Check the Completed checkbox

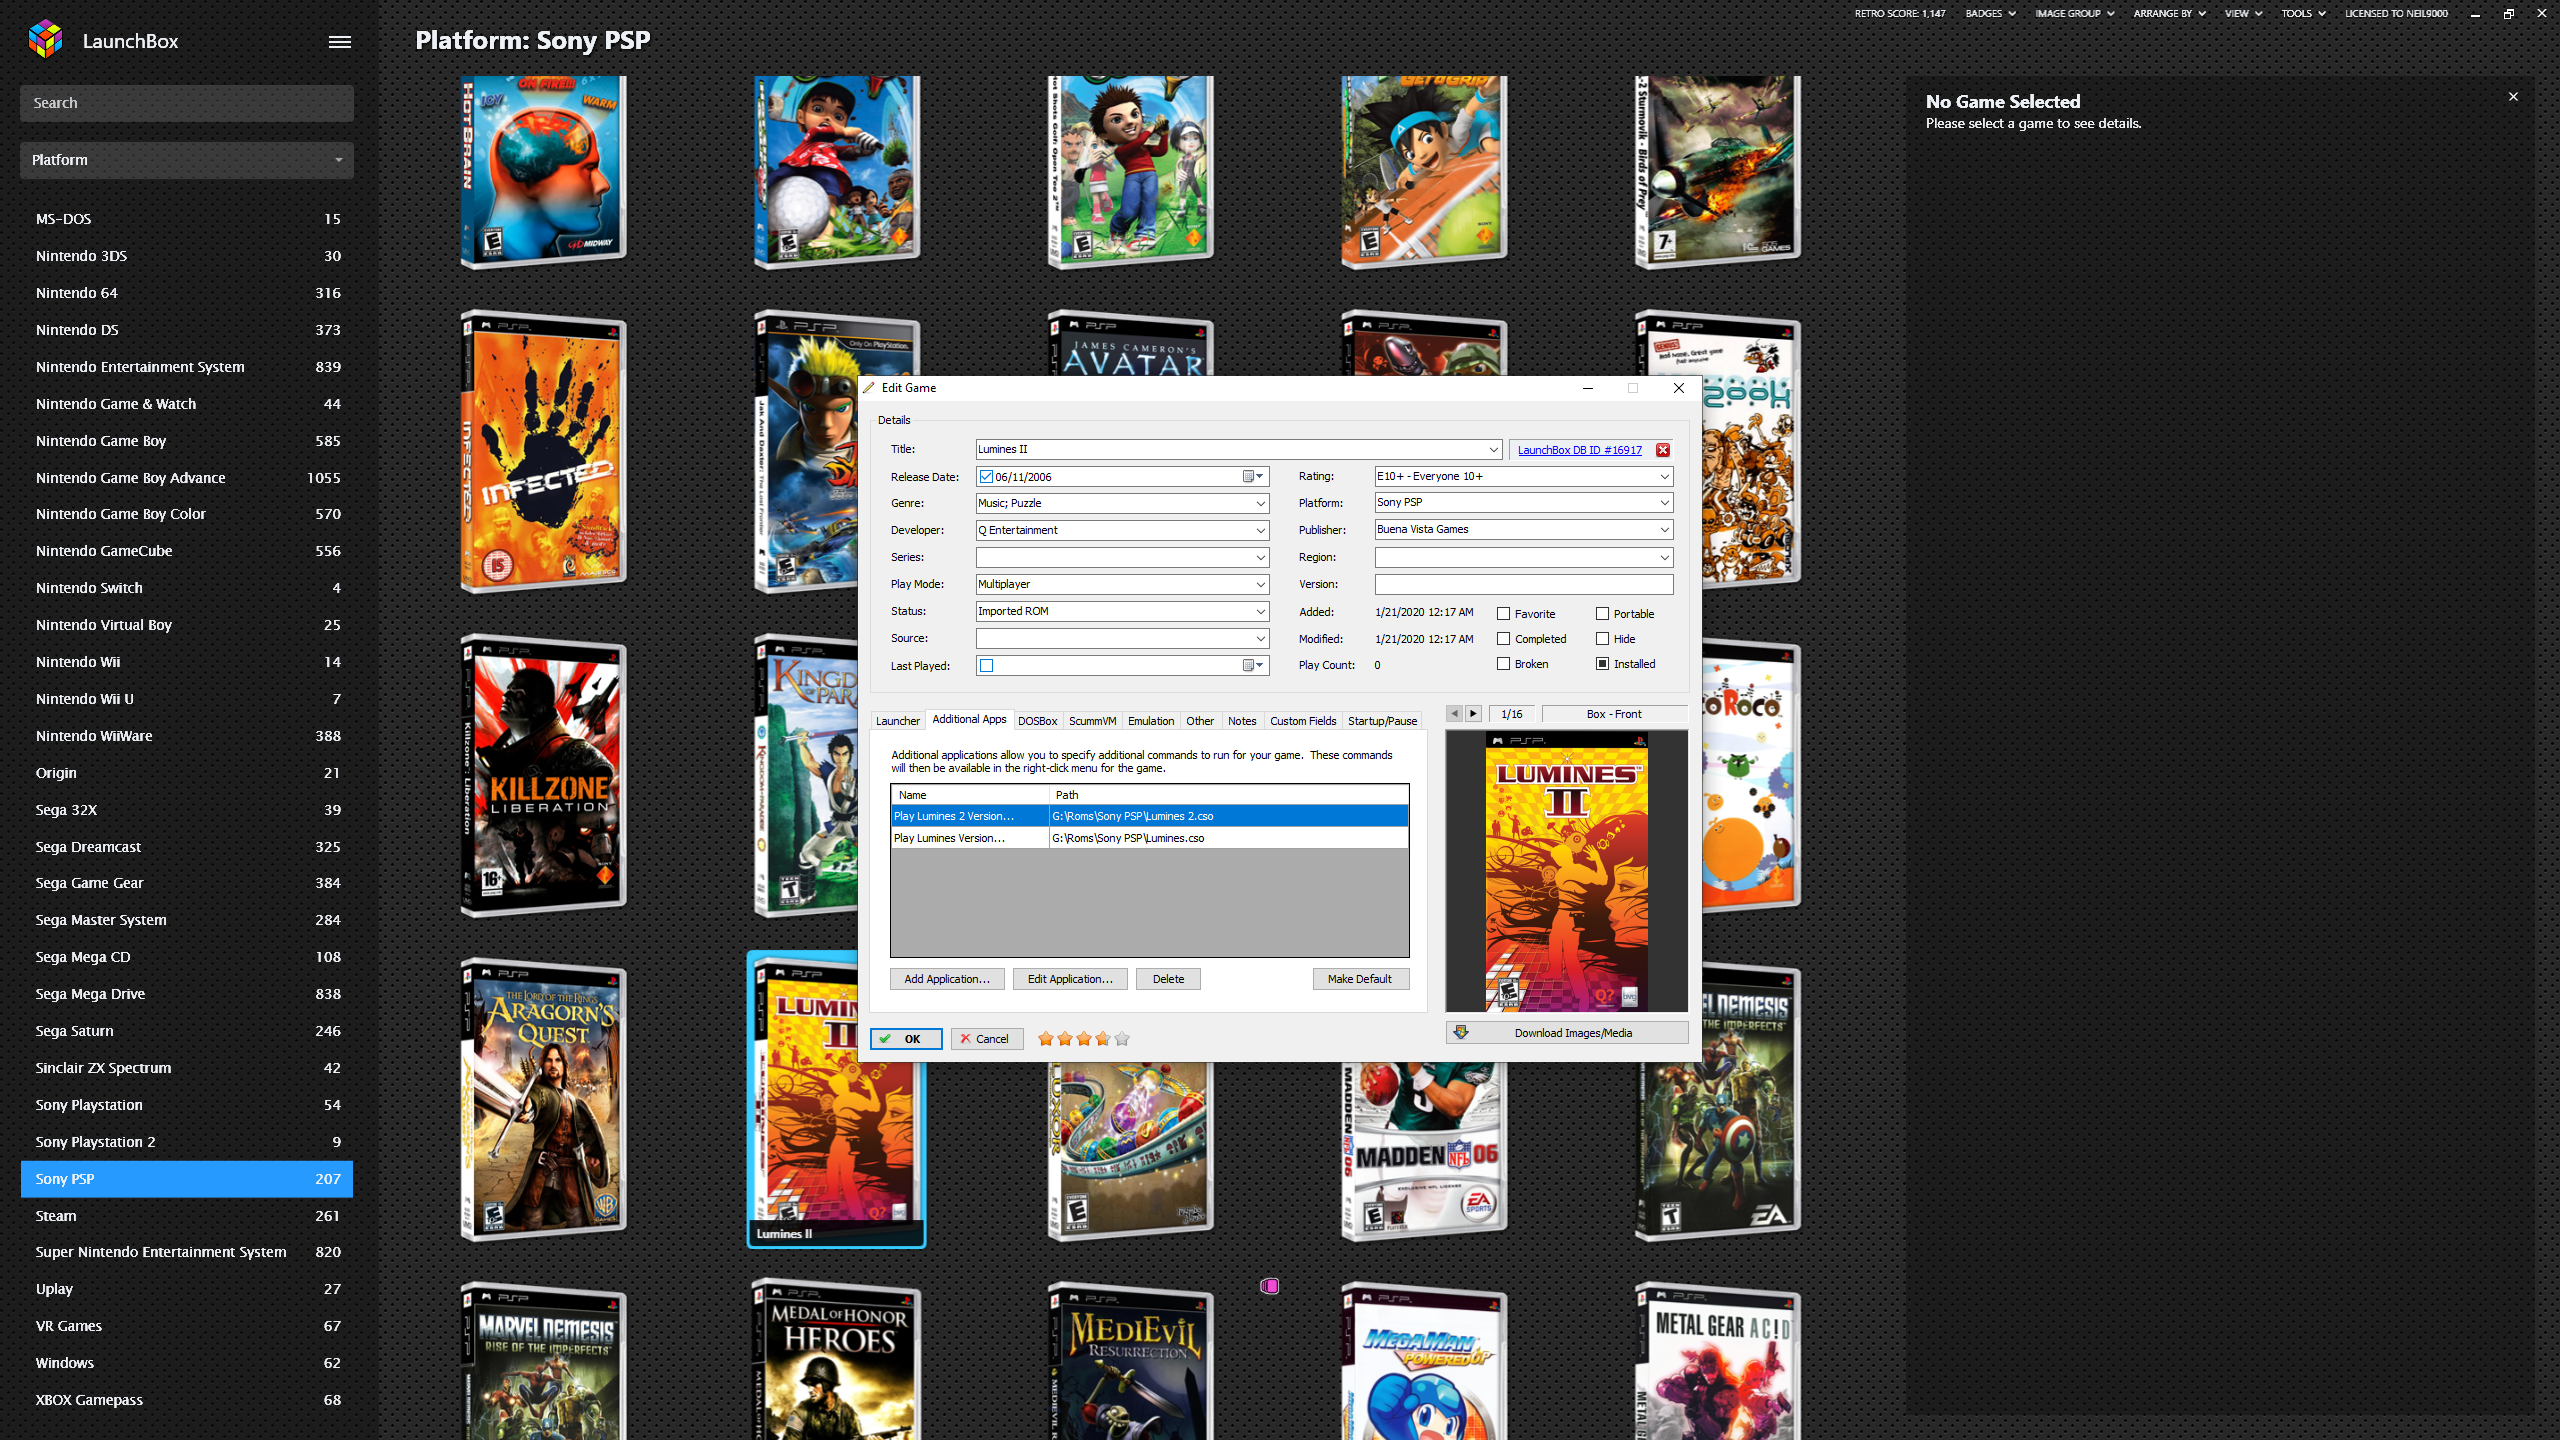click(x=1503, y=639)
